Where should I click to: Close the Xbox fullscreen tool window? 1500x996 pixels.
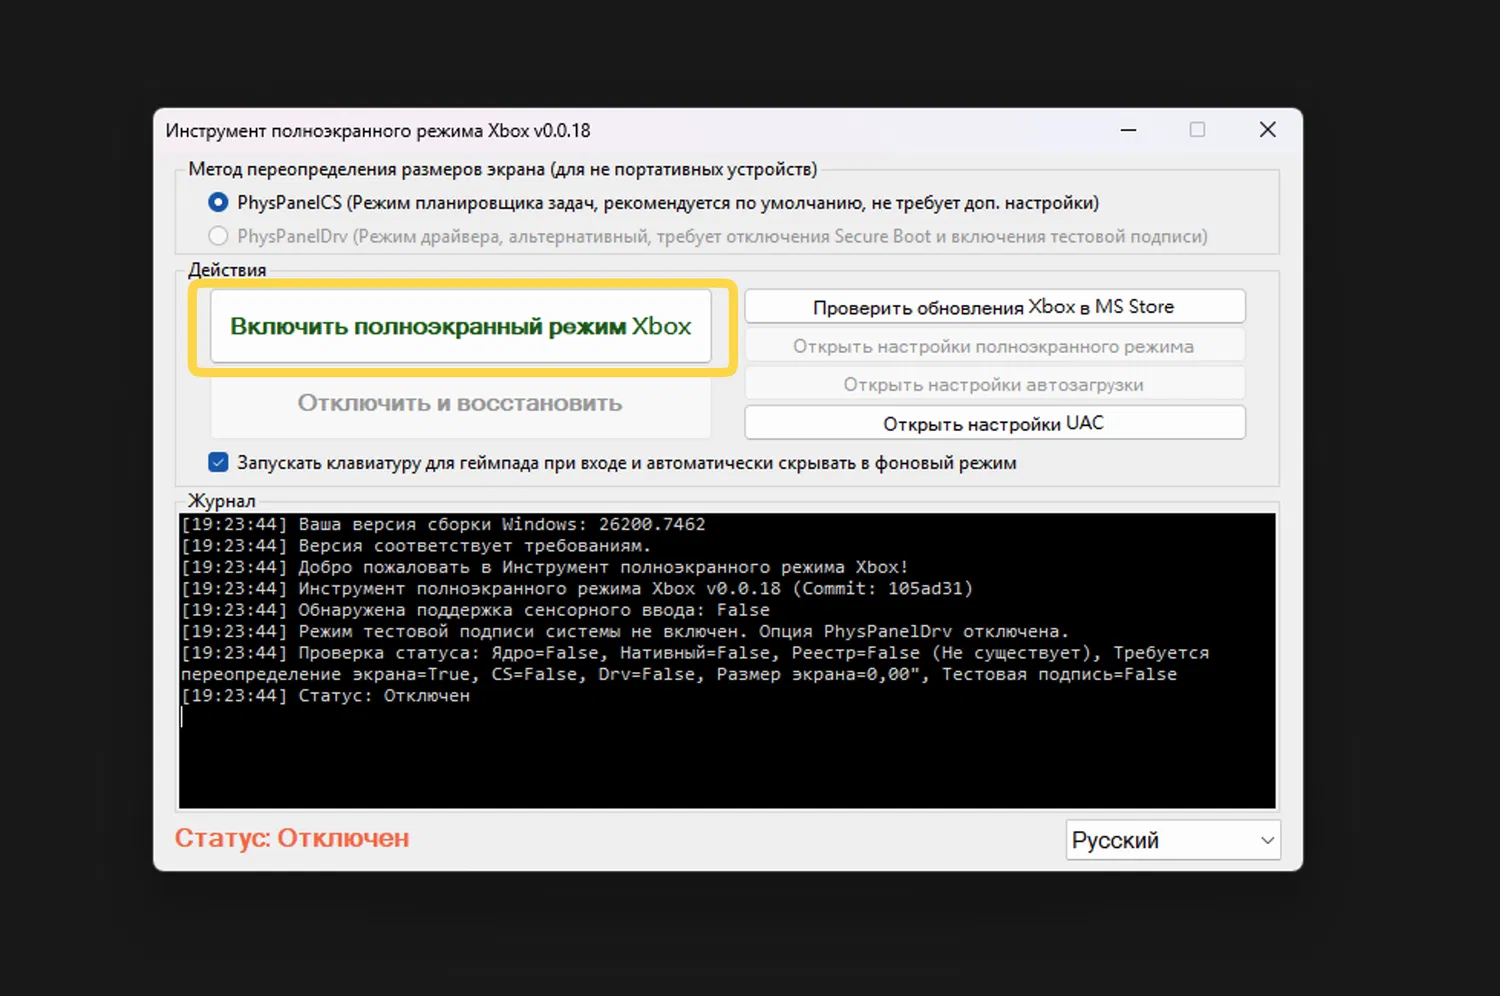click(1267, 130)
